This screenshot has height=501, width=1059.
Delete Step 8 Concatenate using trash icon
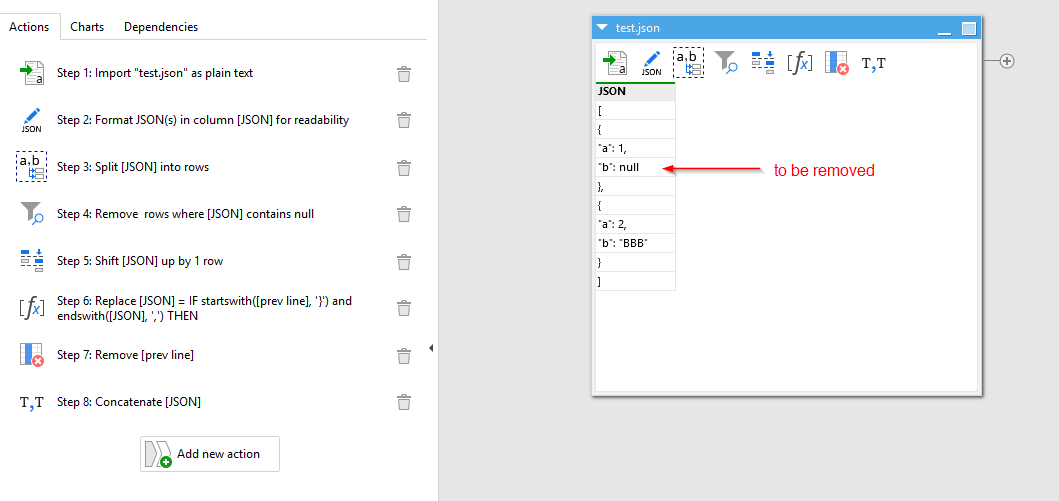pyautogui.click(x=403, y=402)
